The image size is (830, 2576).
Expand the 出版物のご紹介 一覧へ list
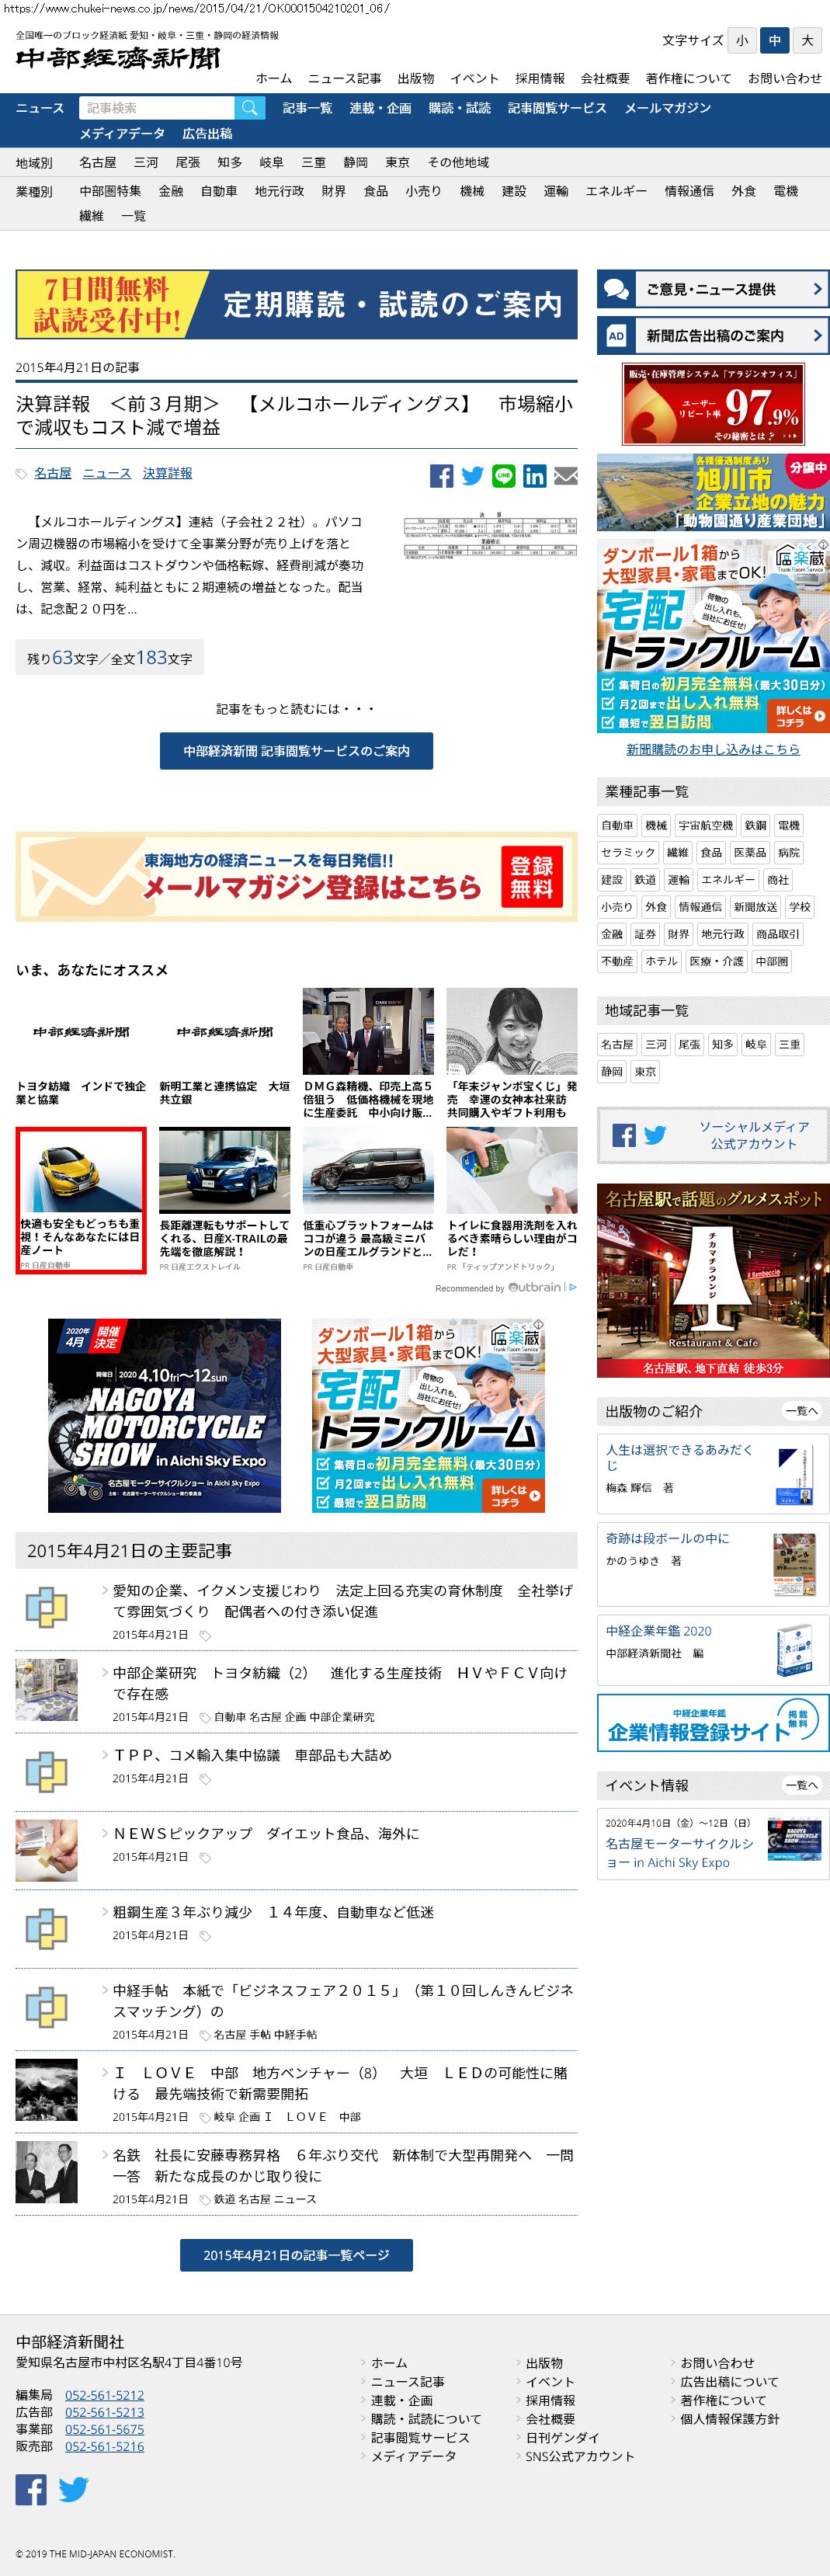click(801, 1411)
